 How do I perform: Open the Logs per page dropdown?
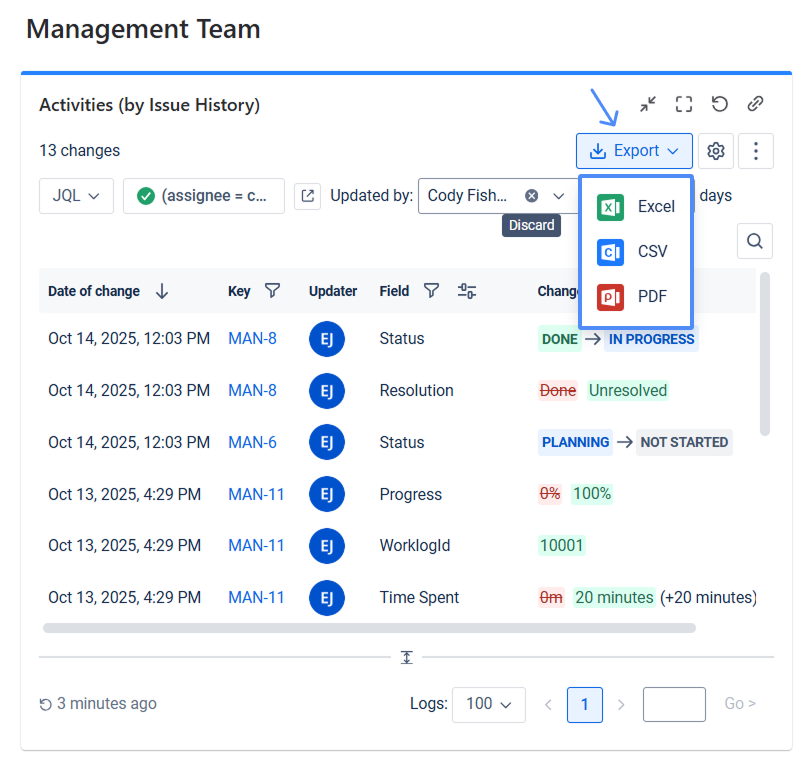pos(489,704)
